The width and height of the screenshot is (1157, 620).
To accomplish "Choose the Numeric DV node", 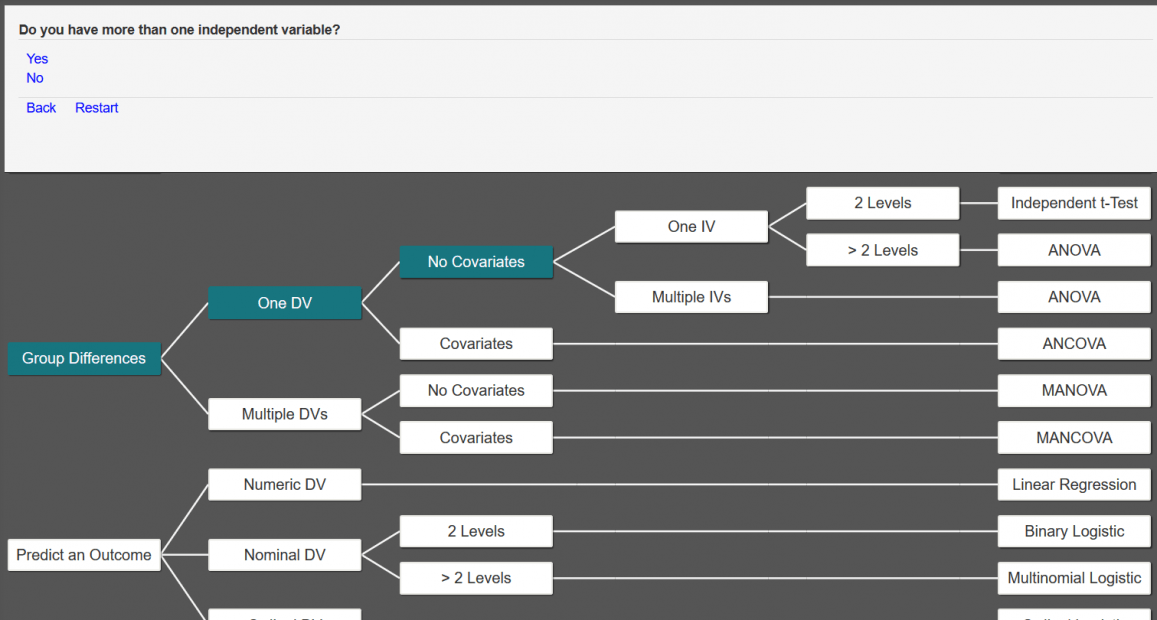I will point(284,485).
